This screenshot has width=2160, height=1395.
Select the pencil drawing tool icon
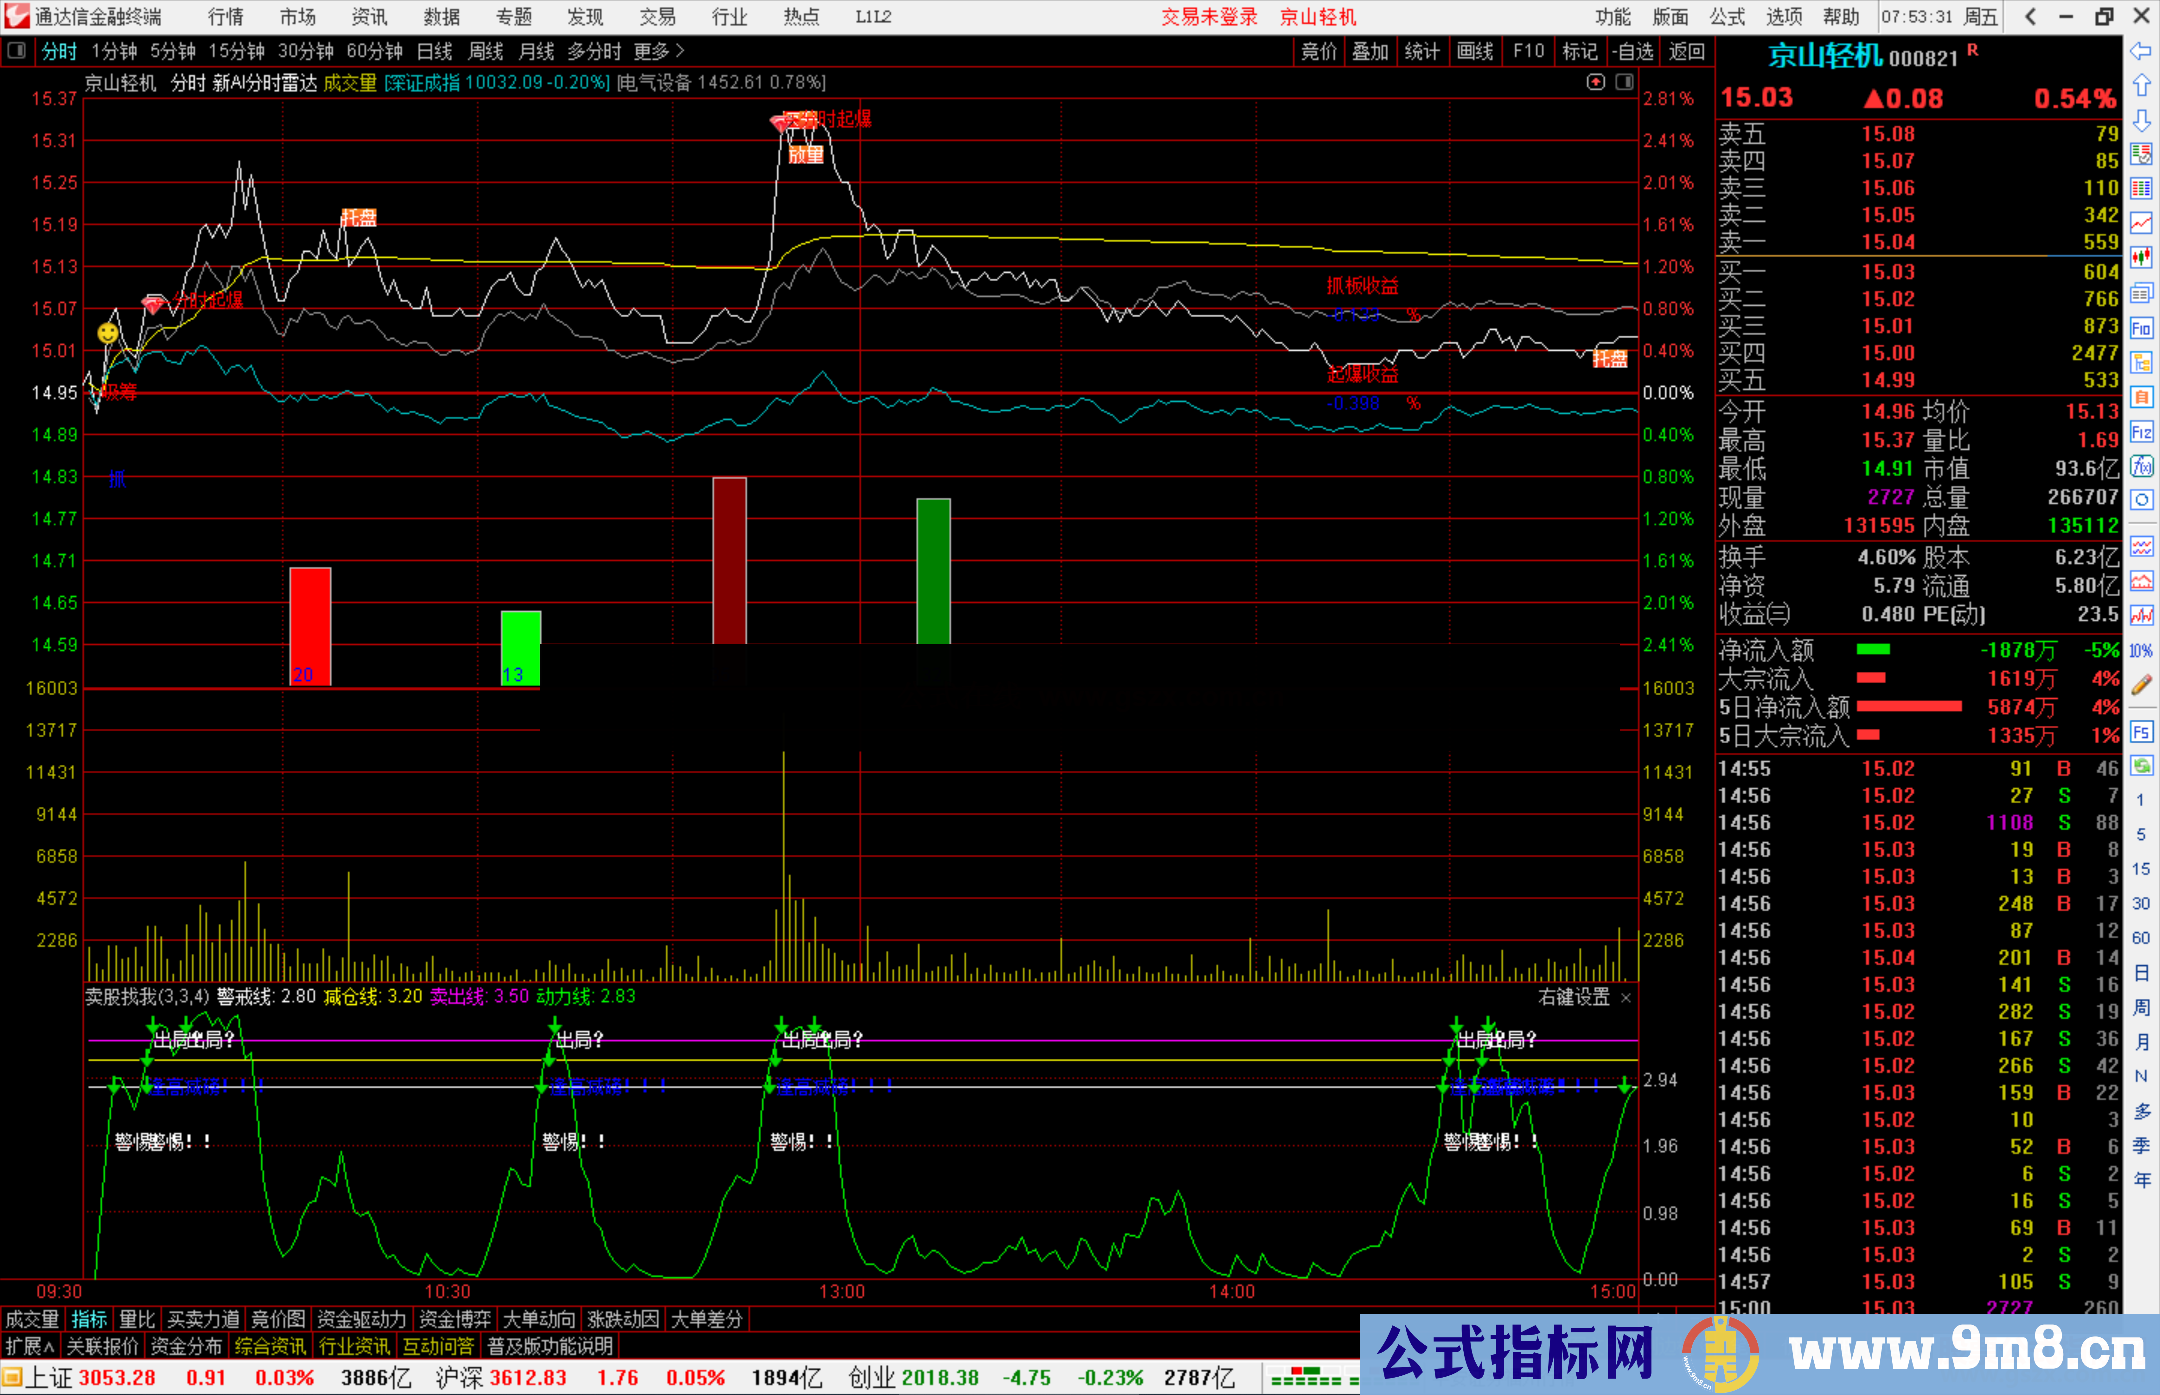click(x=2141, y=685)
